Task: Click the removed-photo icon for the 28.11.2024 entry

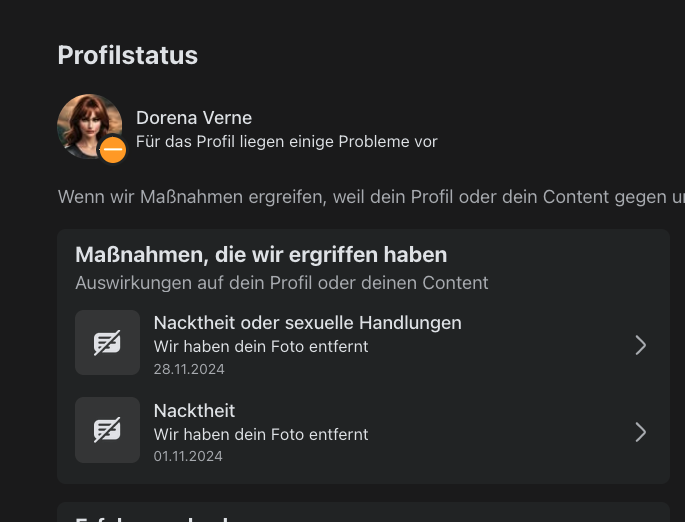Action: click(107, 343)
